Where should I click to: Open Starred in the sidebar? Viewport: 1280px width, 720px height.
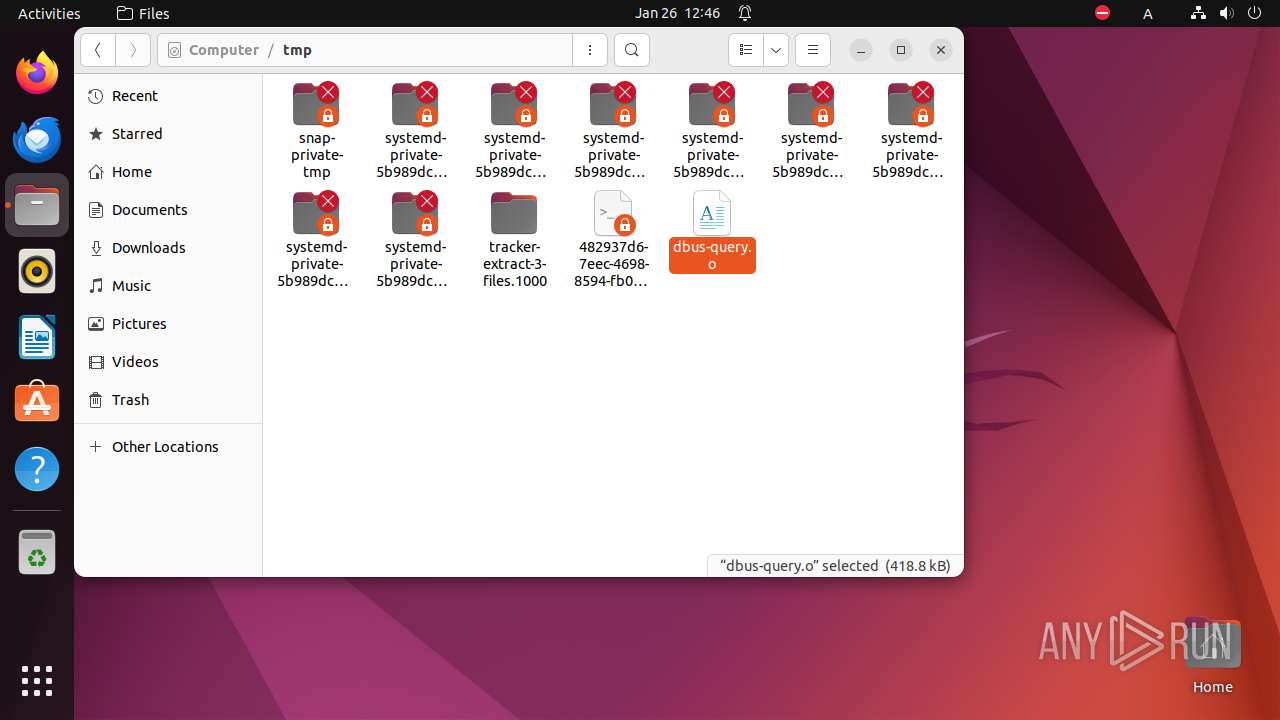tap(168, 134)
